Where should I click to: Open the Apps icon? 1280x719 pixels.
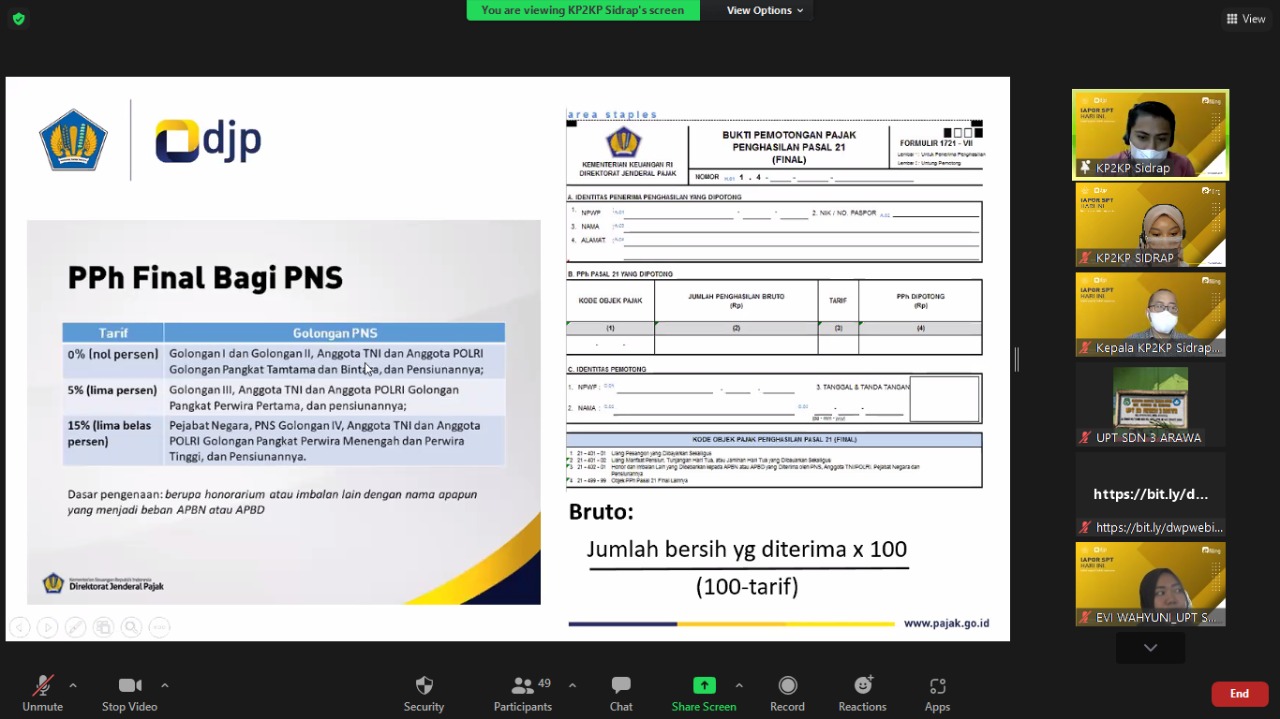pyautogui.click(x=937, y=693)
